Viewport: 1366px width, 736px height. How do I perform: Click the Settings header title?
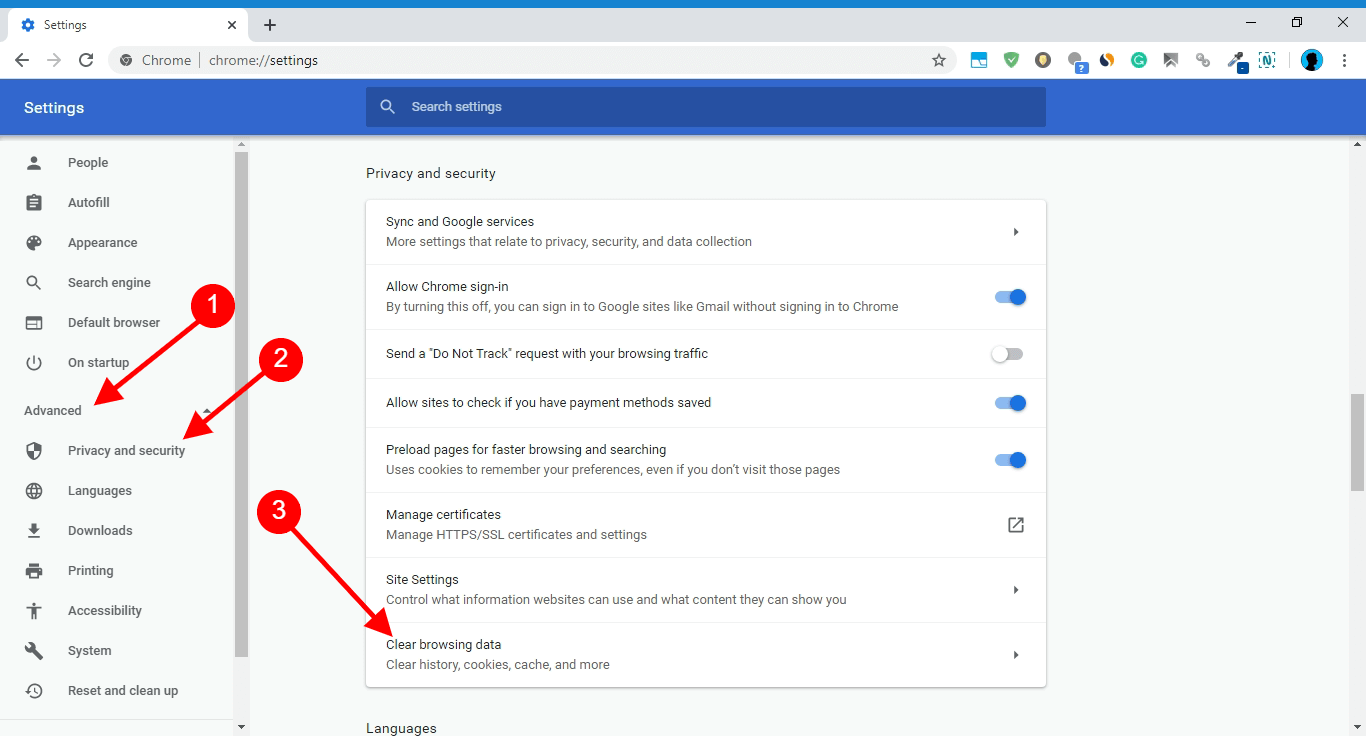54,108
